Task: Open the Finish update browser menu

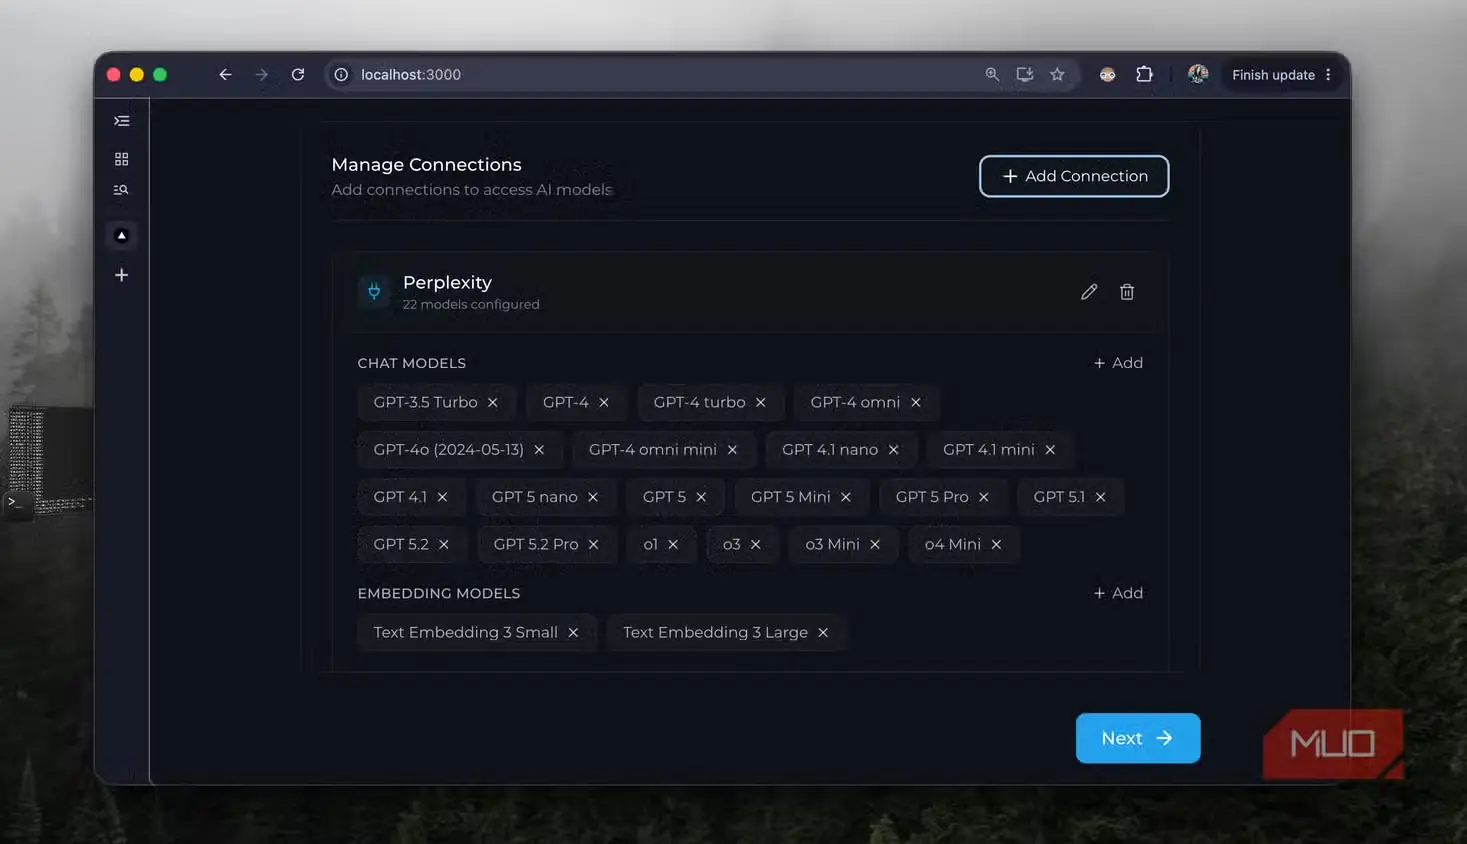Action: pos(1281,75)
